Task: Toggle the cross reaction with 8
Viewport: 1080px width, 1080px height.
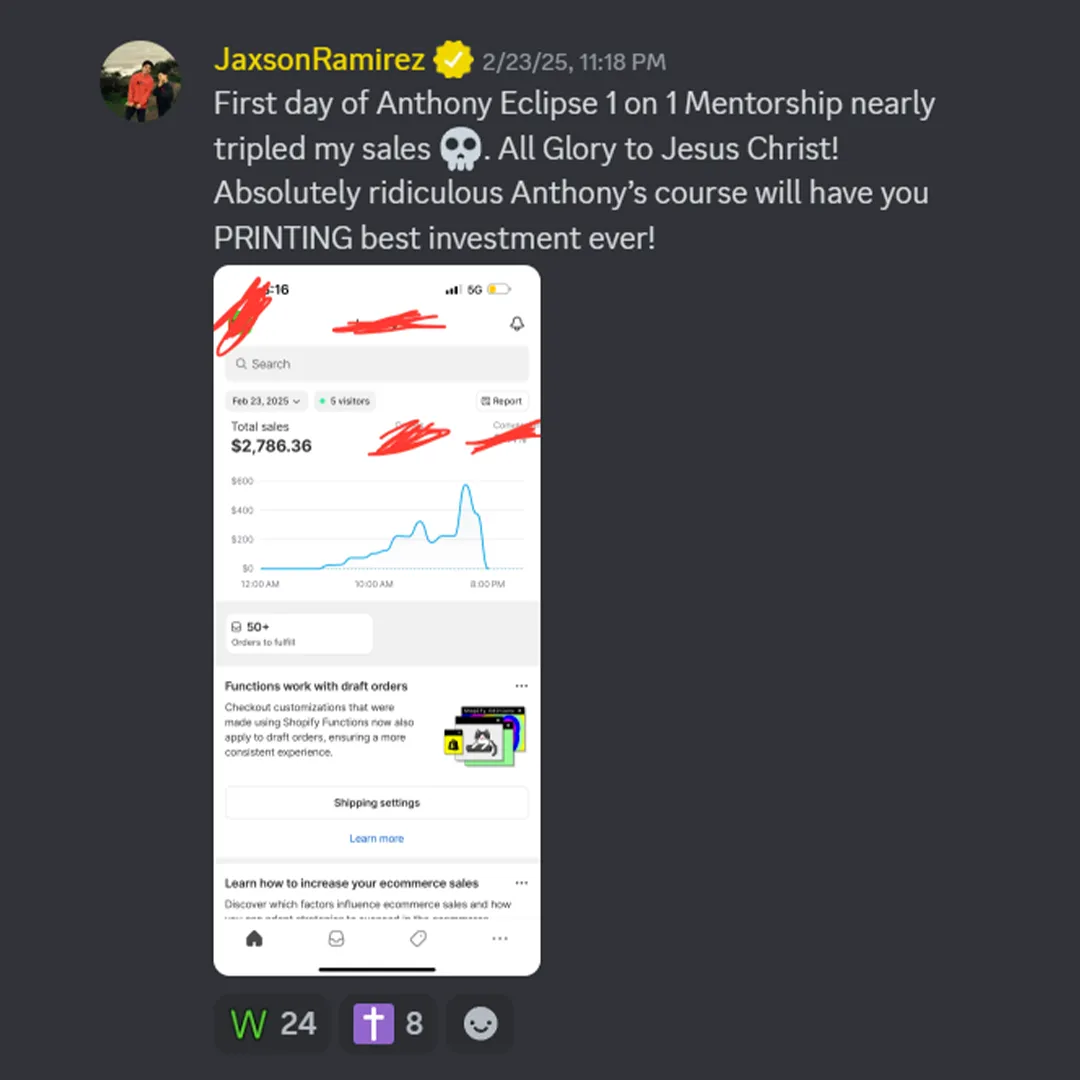Action: pyautogui.click(x=388, y=1023)
